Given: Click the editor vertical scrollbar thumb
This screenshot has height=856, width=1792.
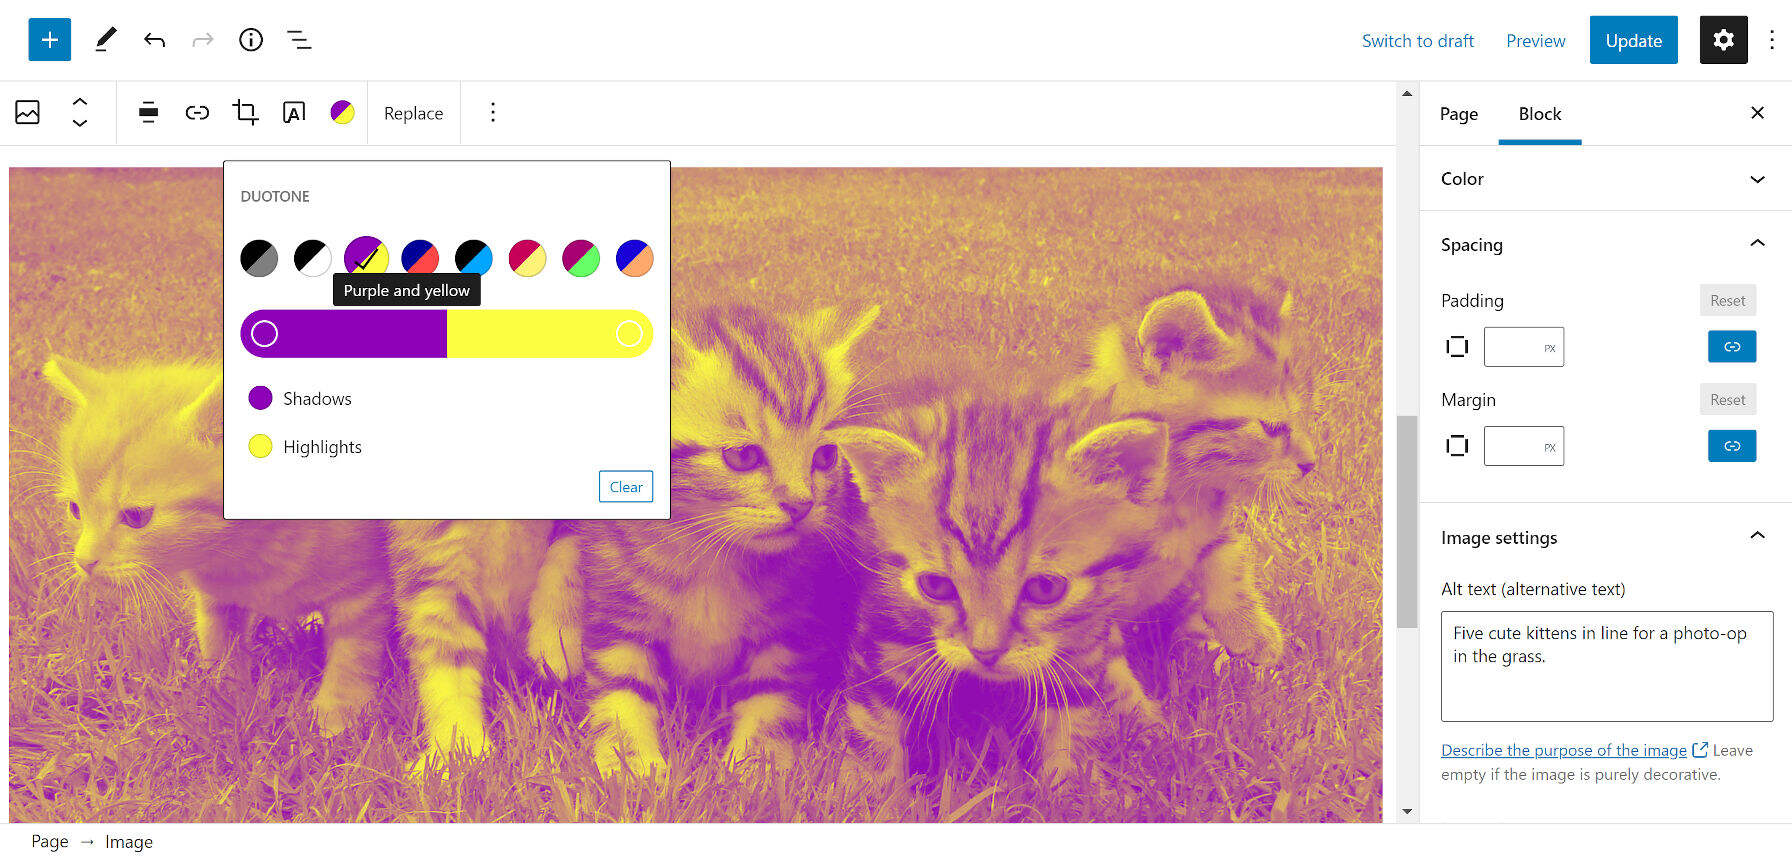Looking at the screenshot, I should point(1407,521).
